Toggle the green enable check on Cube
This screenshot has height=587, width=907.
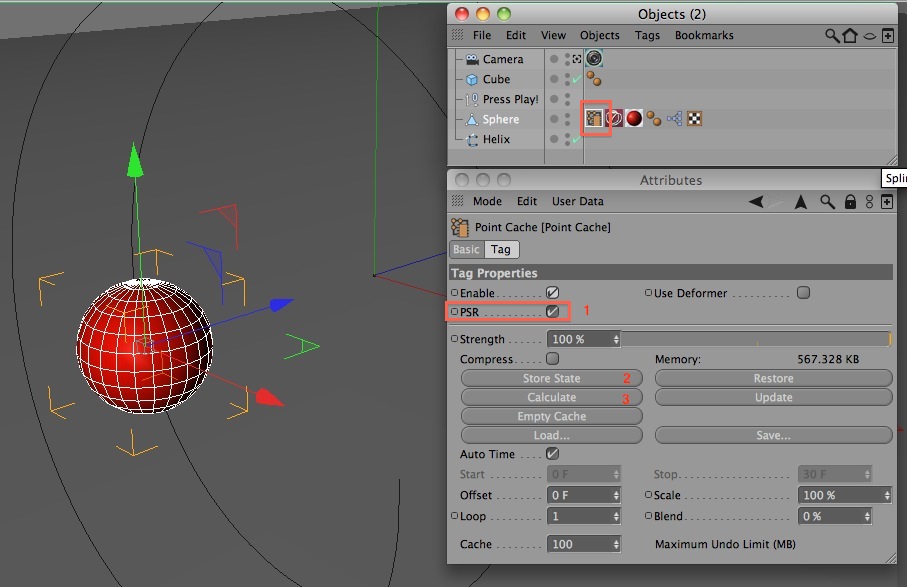[577, 79]
